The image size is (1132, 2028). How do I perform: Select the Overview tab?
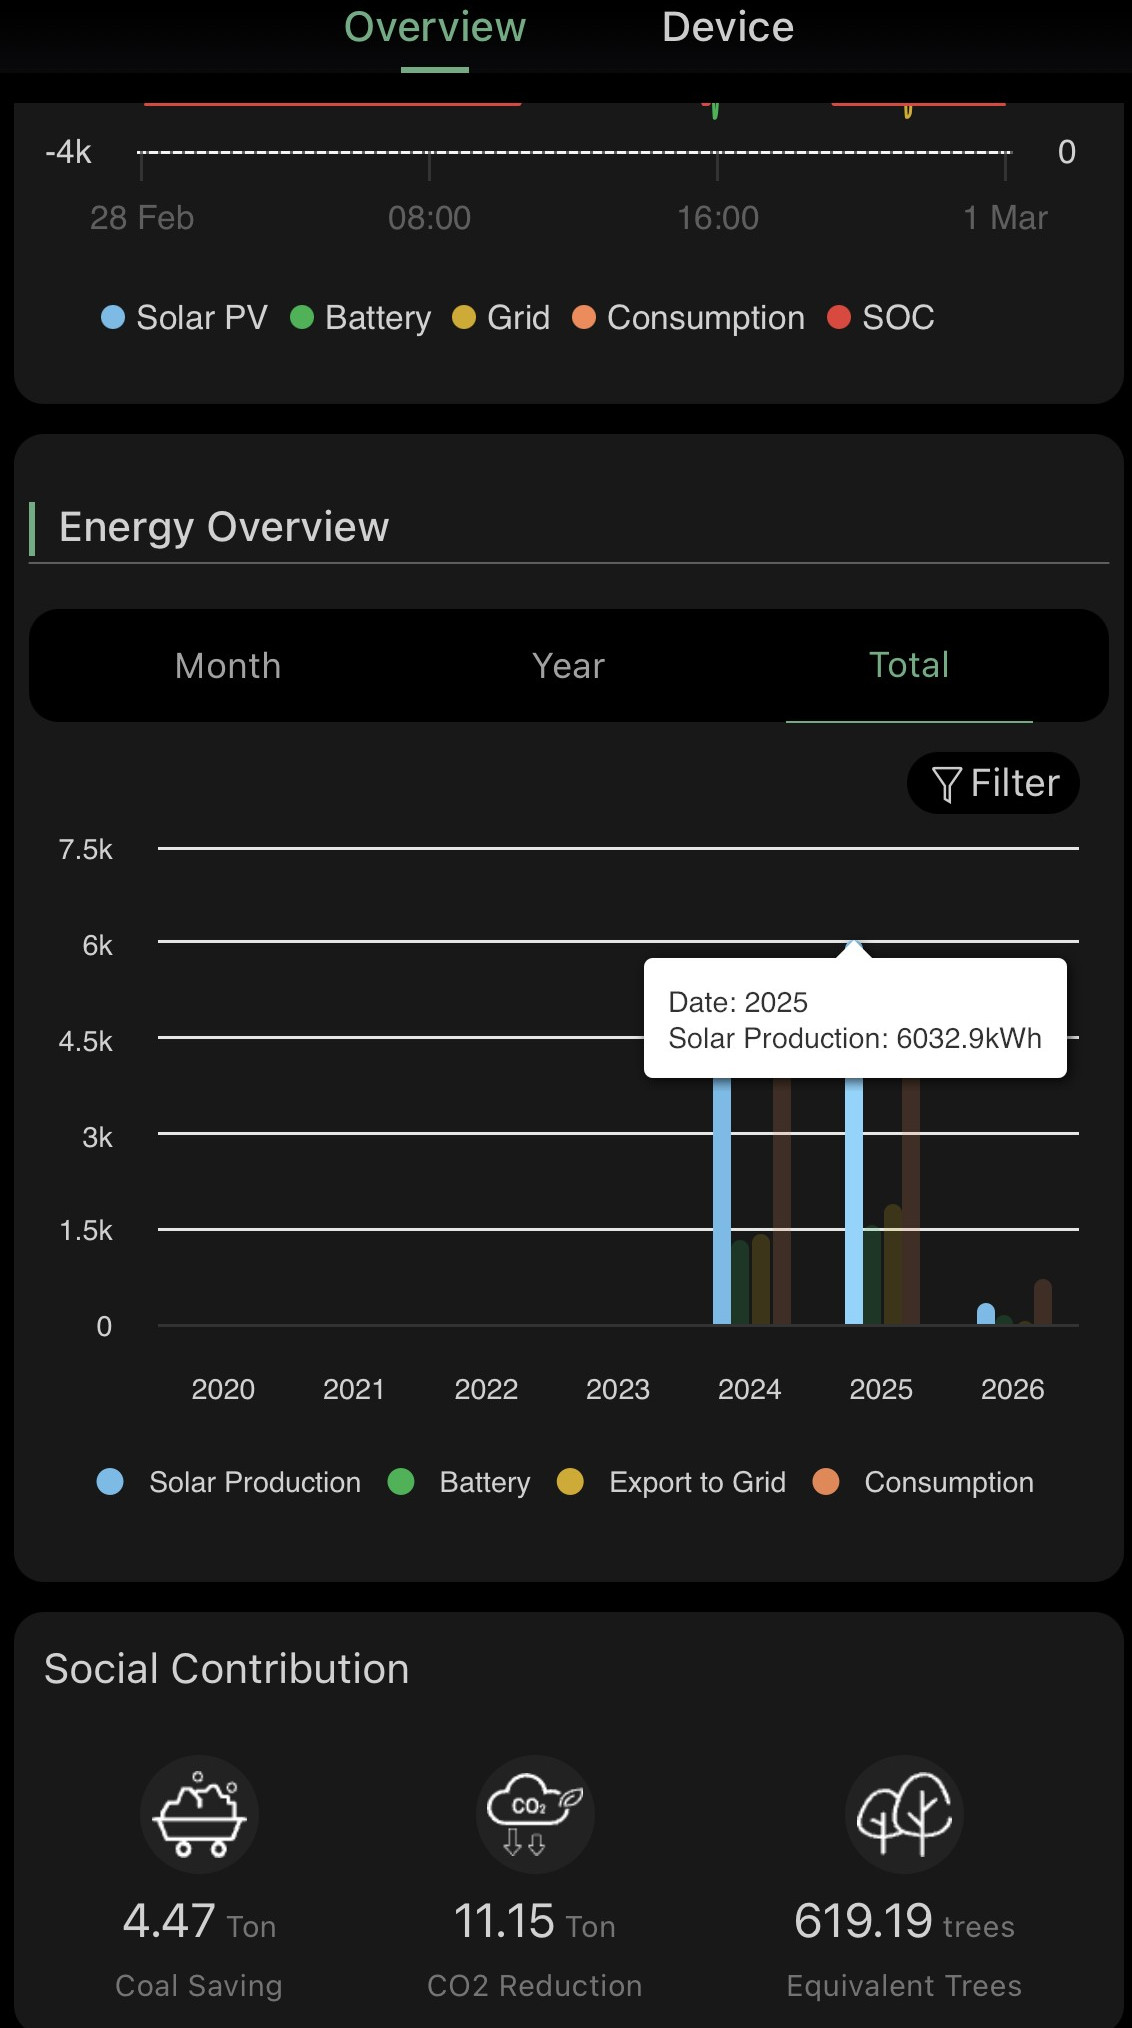[434, 28]
